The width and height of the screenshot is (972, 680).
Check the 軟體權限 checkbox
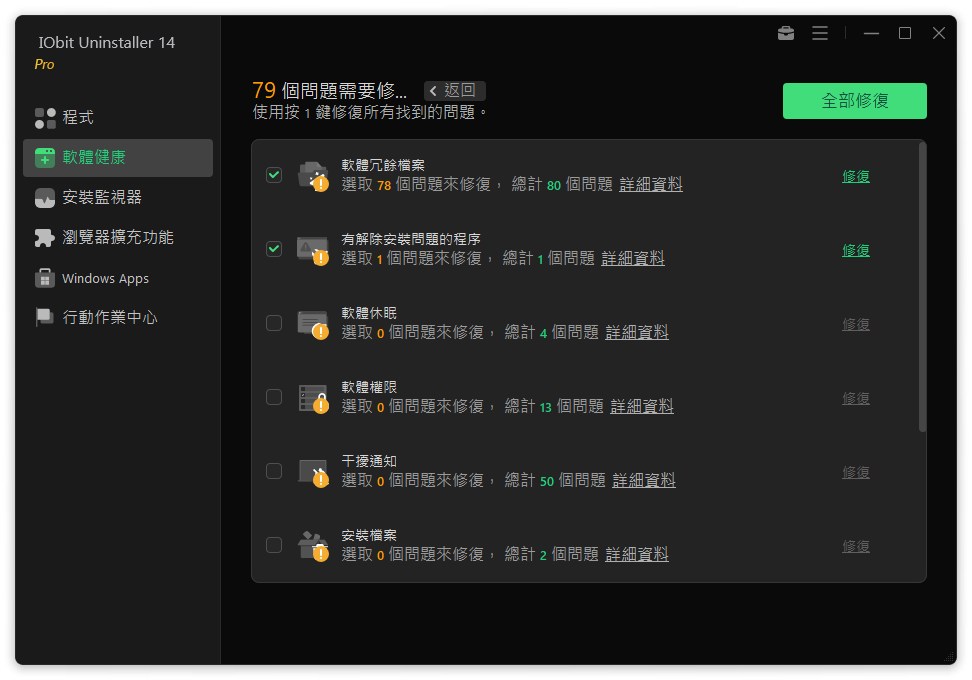pos(274,397)
